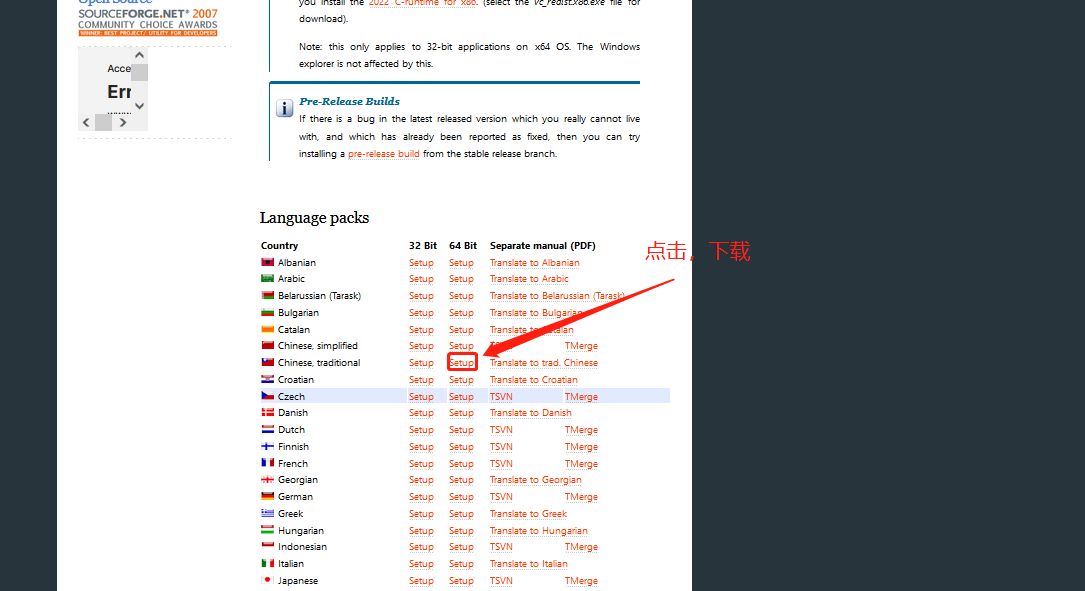Click the vertical scrollbar thumb in the embedded frame

140,72
